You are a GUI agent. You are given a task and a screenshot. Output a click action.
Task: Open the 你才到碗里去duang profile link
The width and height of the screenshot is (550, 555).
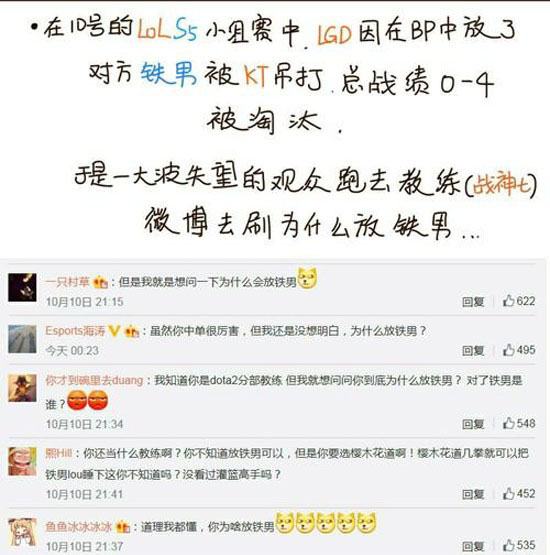pos(94,380)
